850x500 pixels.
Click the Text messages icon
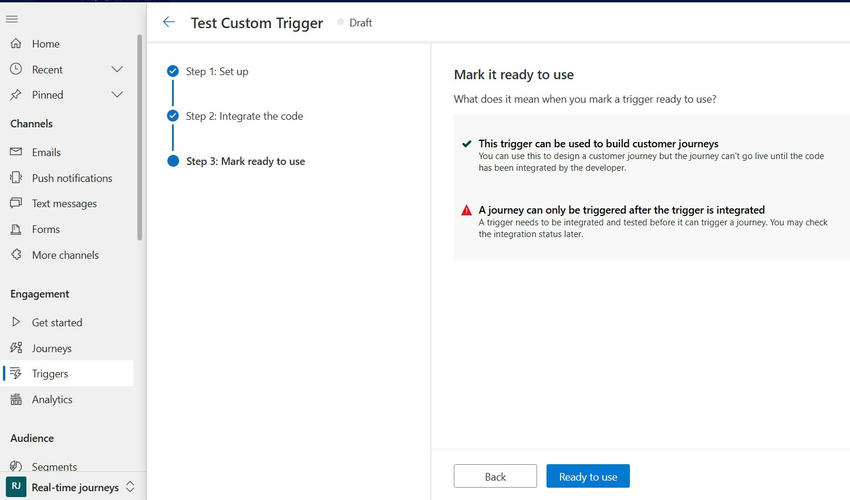pos(15,203)
